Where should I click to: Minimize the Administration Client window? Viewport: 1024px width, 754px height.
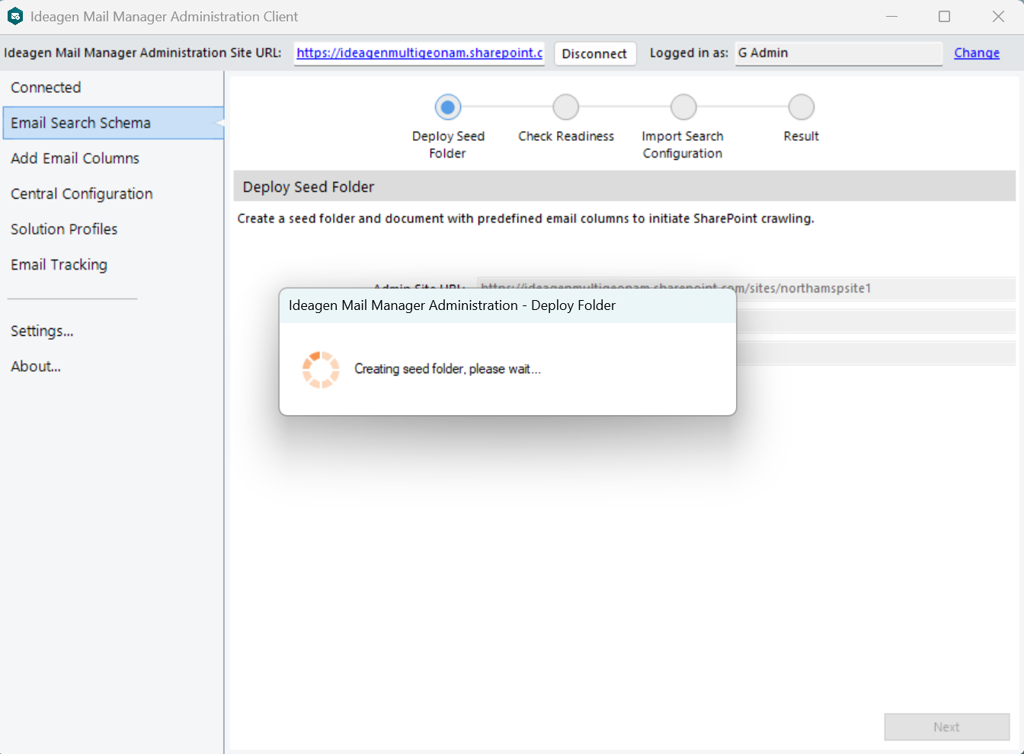click(891, 16)
